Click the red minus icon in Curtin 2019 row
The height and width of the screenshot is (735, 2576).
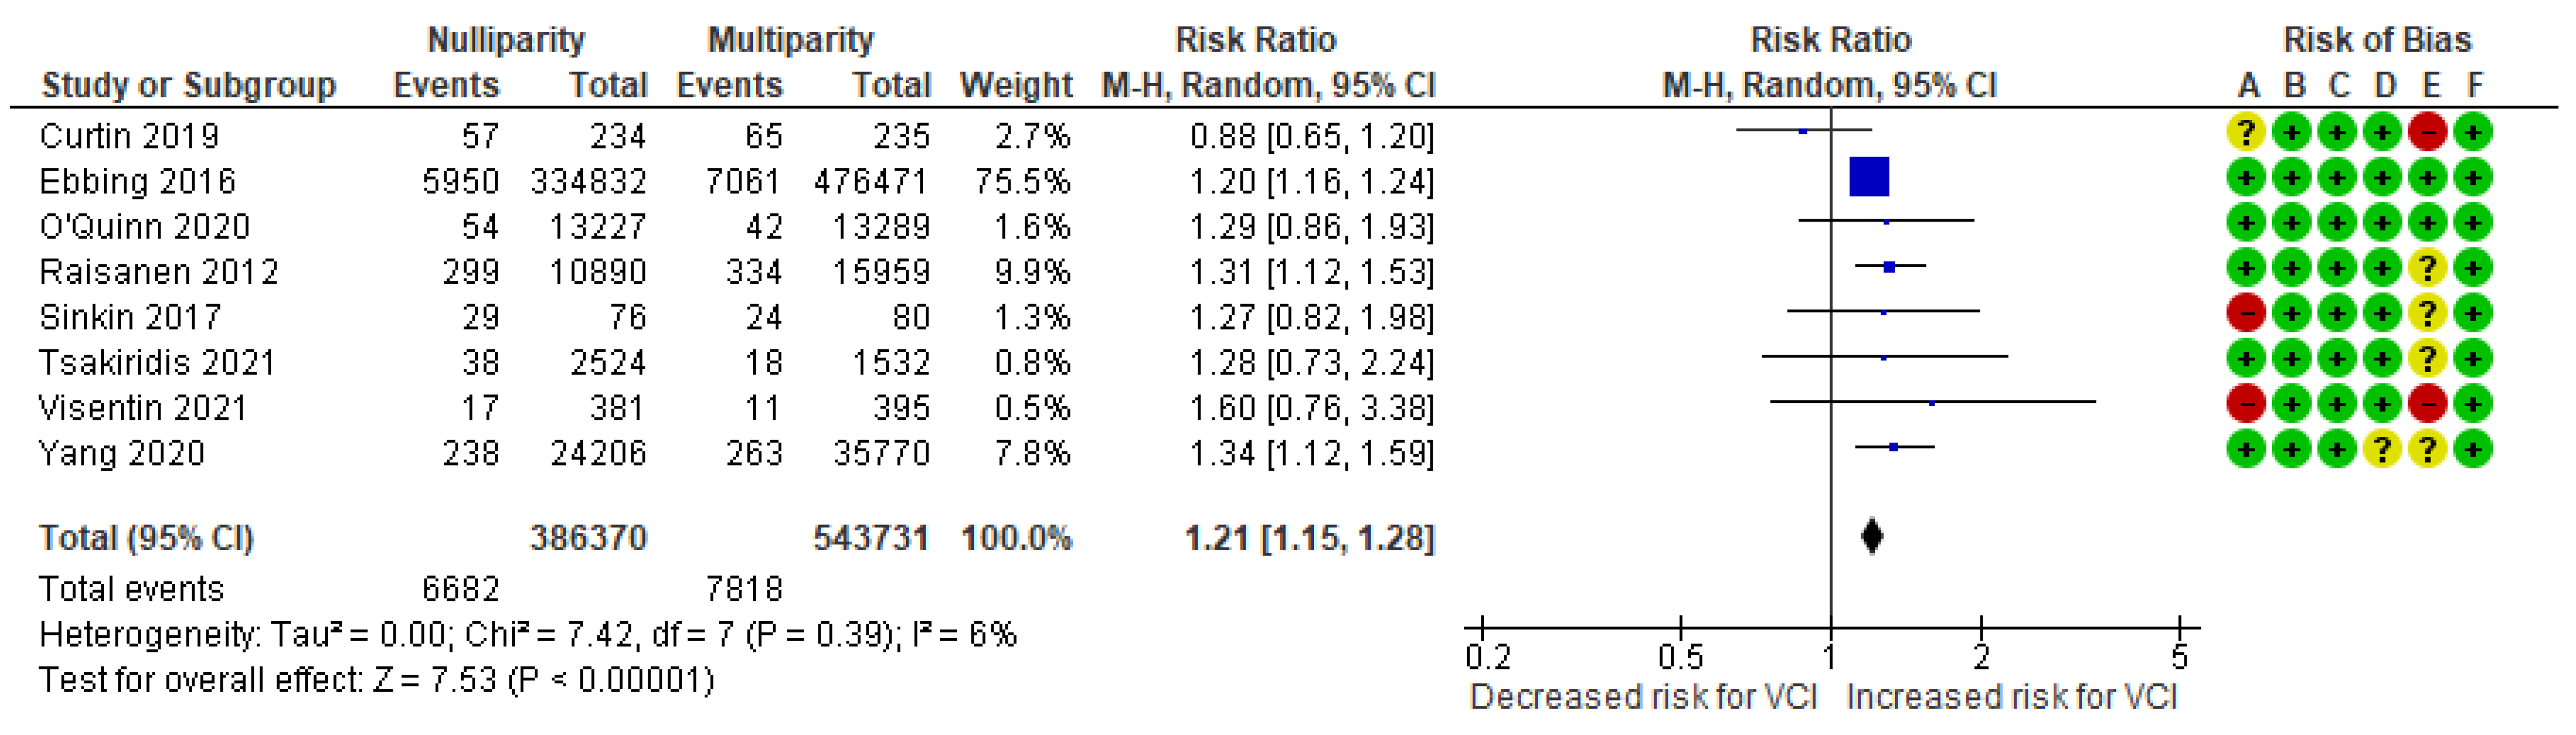(x=2428, y=132)
